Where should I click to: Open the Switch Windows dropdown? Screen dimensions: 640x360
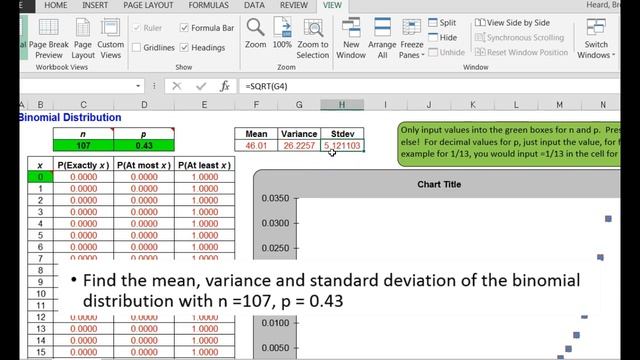(x=596, y=39)
